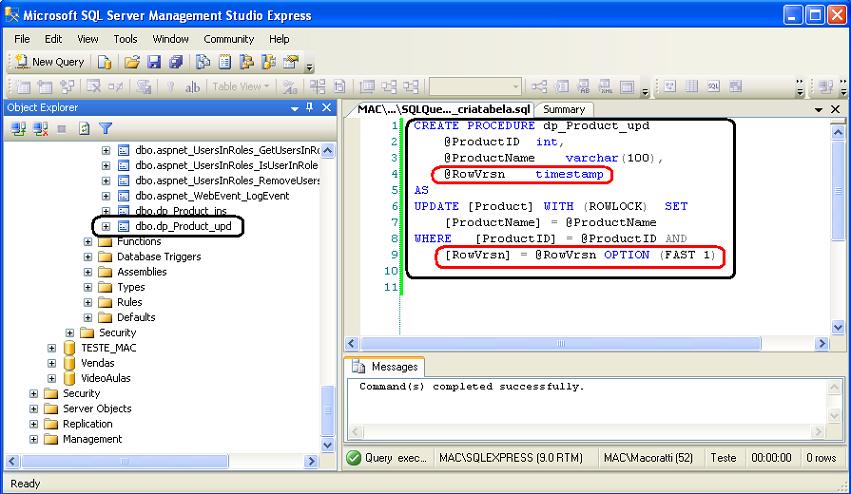Select the Server Objects folder
This screenshot has width=851, height=494.
[96, 409]
